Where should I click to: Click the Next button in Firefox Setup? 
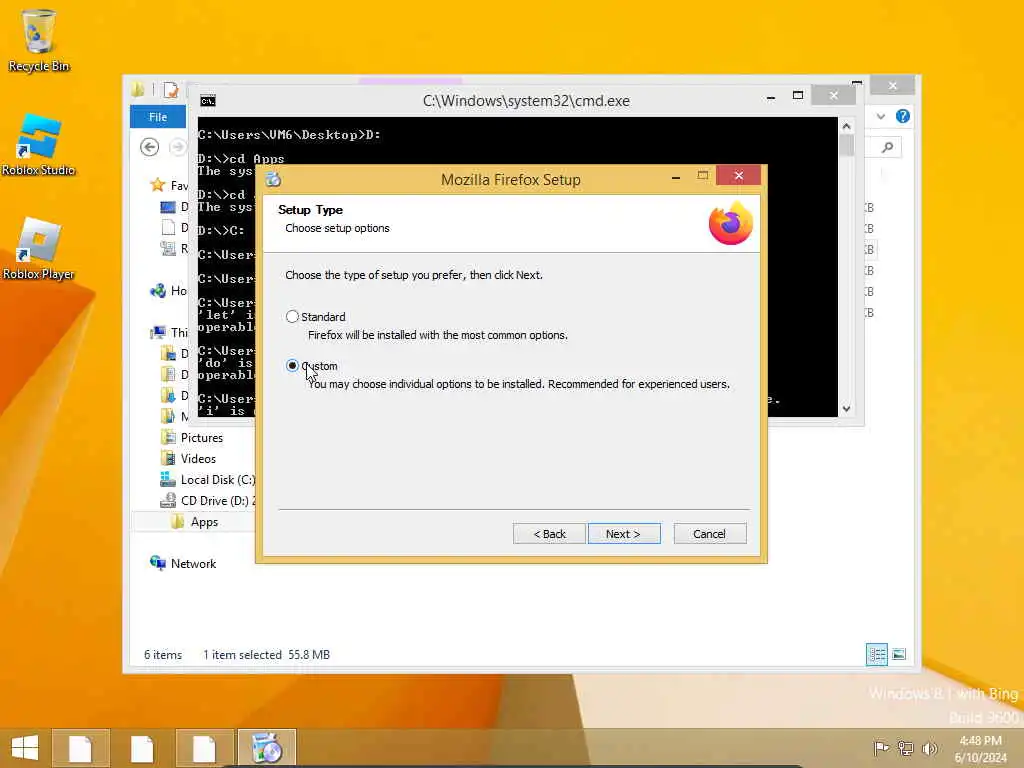[624, 534]
